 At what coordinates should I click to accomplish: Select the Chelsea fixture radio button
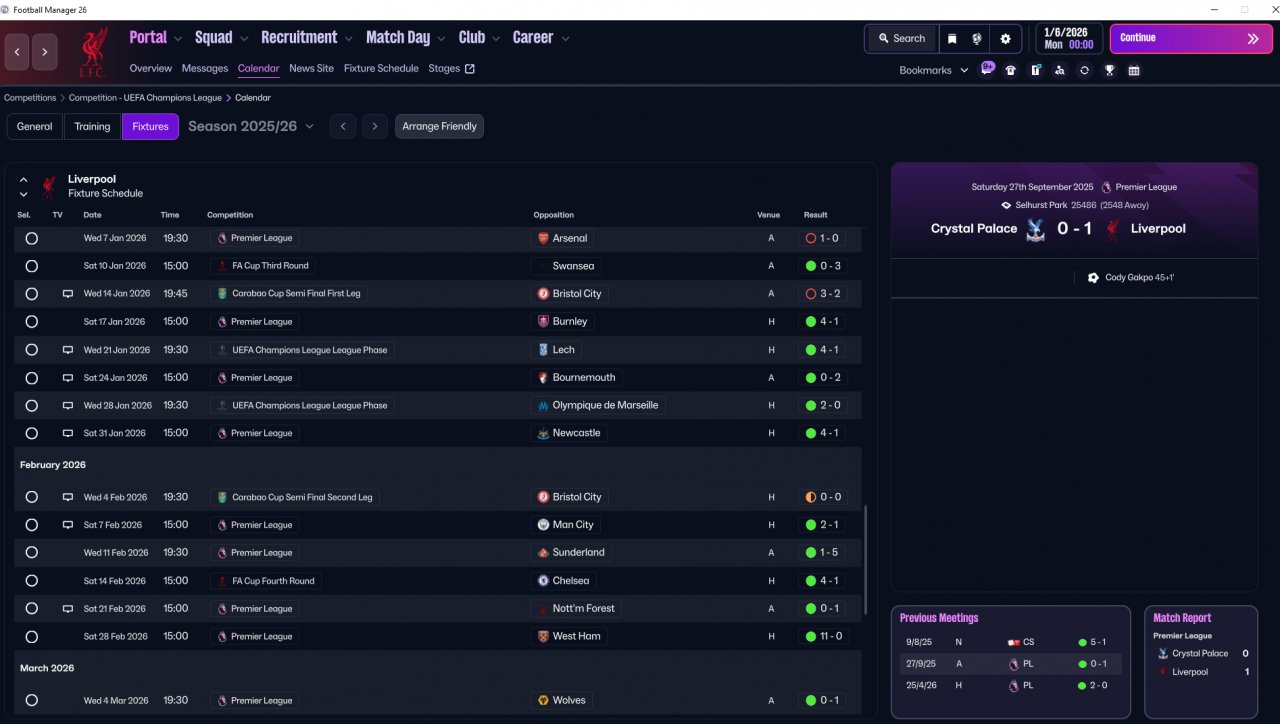31,581
